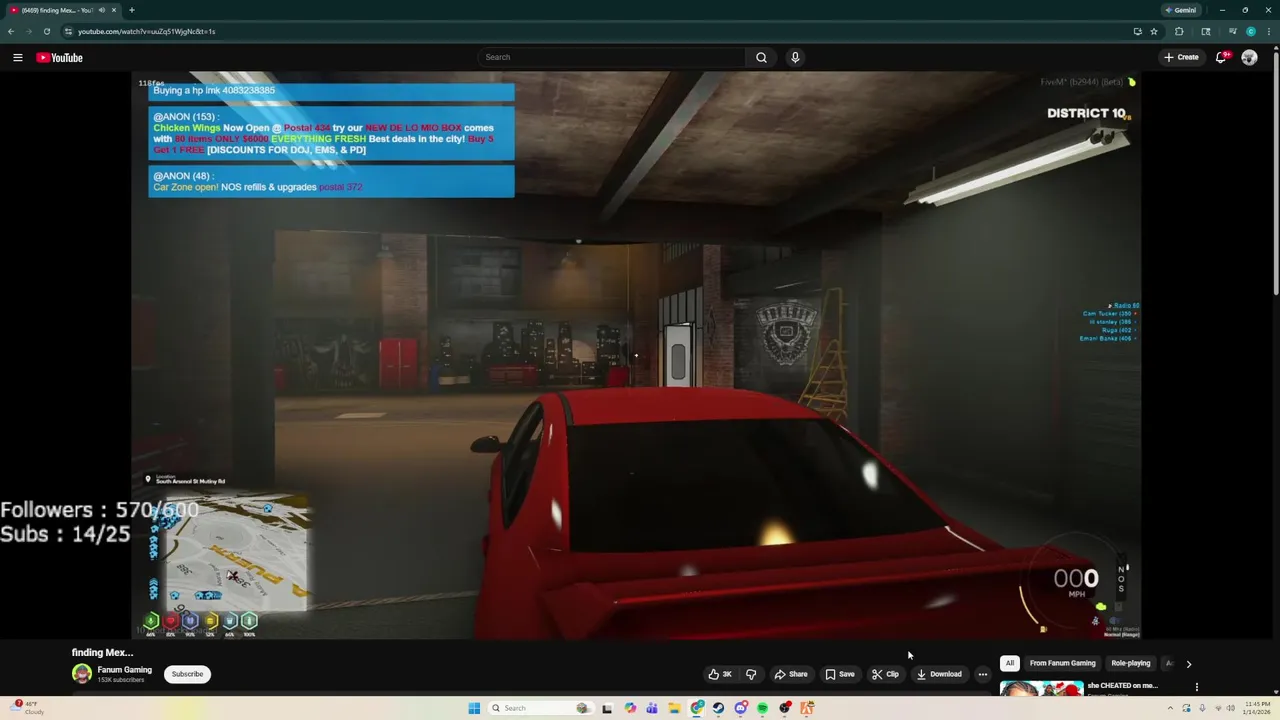1280x720 pixels.
Task: Click the YouTube search field
Action: click(x=611, y=57)
